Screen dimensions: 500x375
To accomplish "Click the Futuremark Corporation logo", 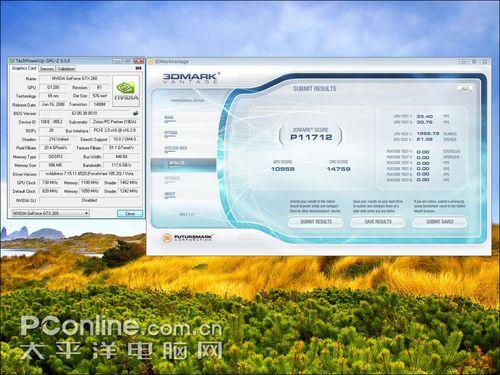I will [x=187, y=238].
